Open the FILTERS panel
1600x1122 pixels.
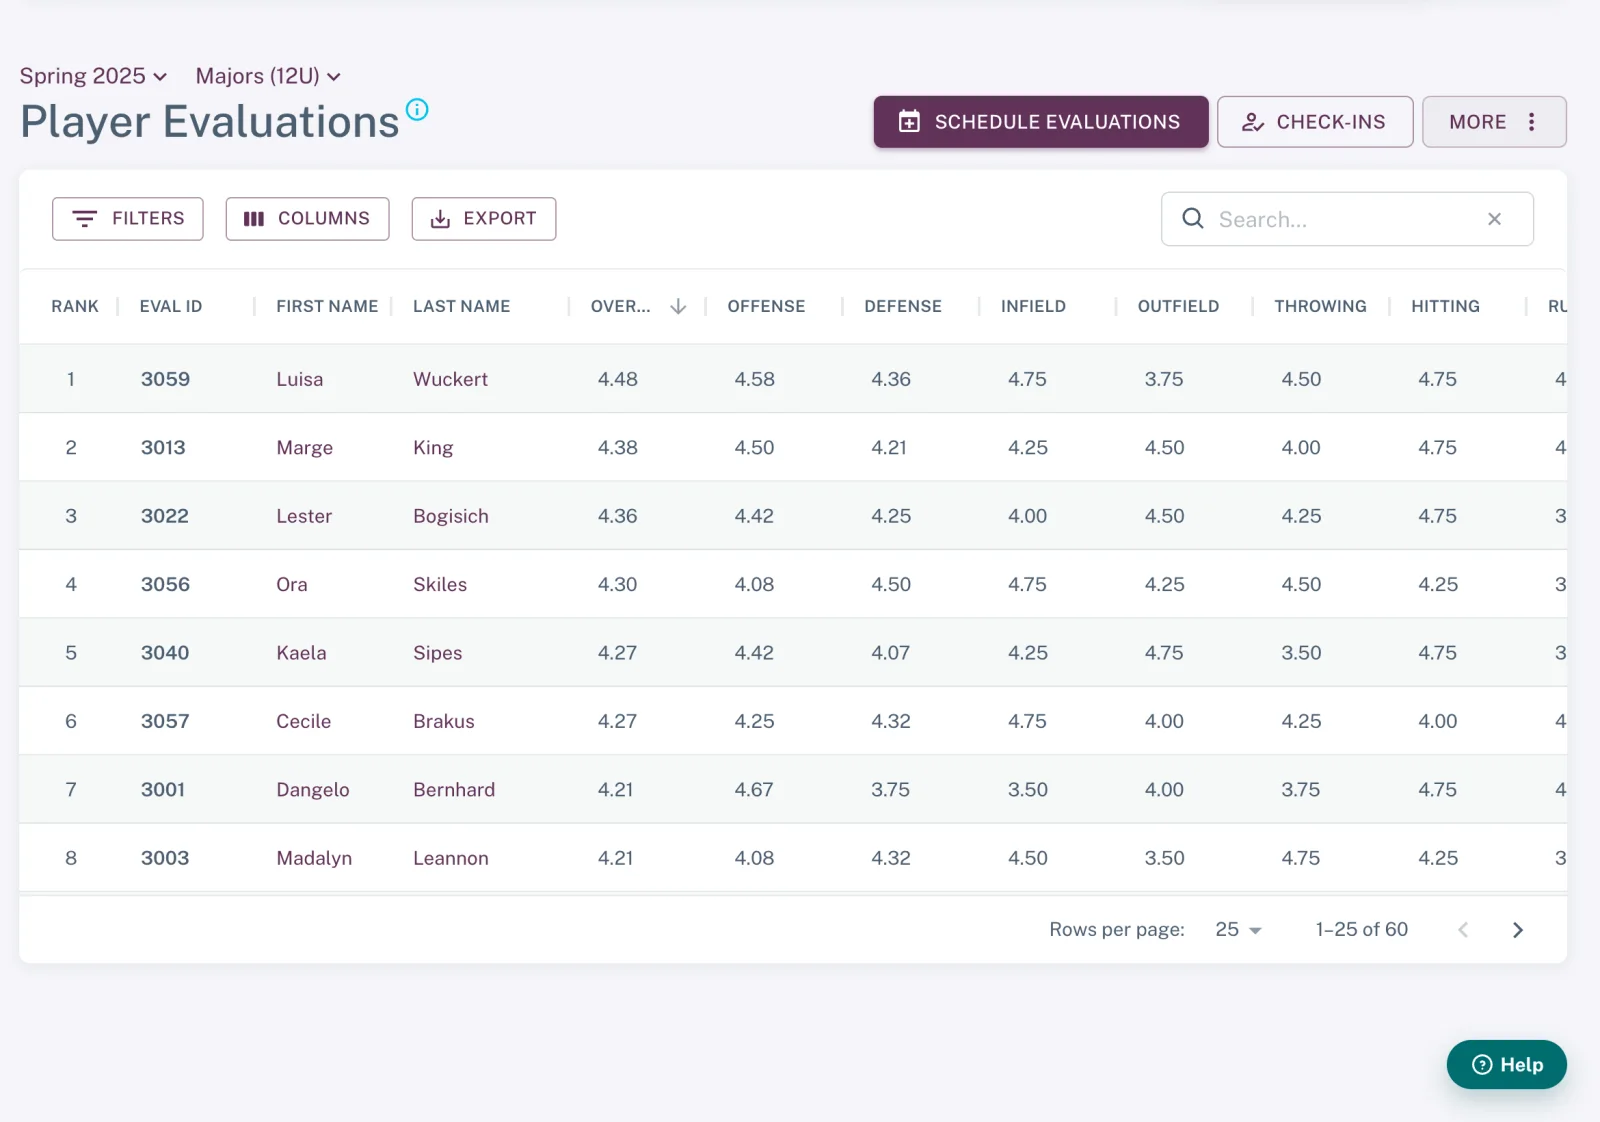pos(128,219)
